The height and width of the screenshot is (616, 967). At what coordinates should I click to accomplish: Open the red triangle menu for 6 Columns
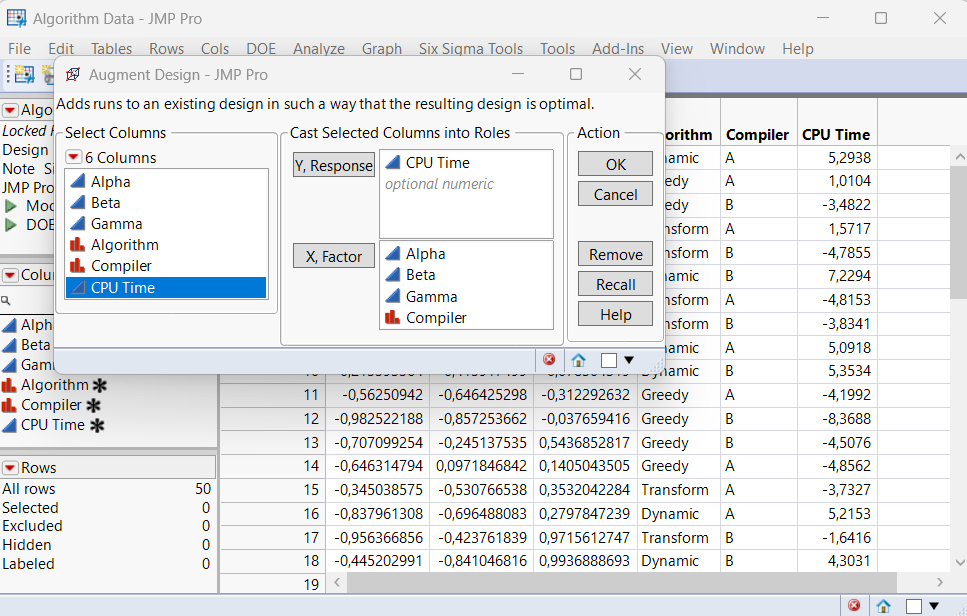point(73,158)
